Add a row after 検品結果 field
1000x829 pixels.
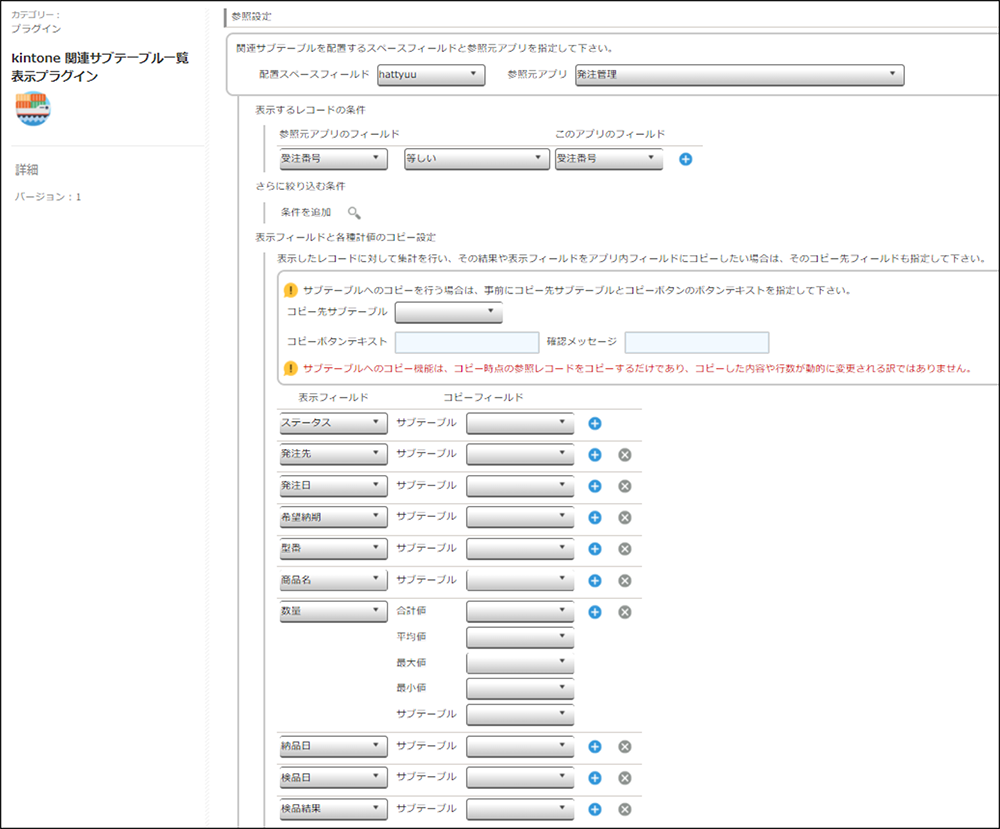pos(595,809)
